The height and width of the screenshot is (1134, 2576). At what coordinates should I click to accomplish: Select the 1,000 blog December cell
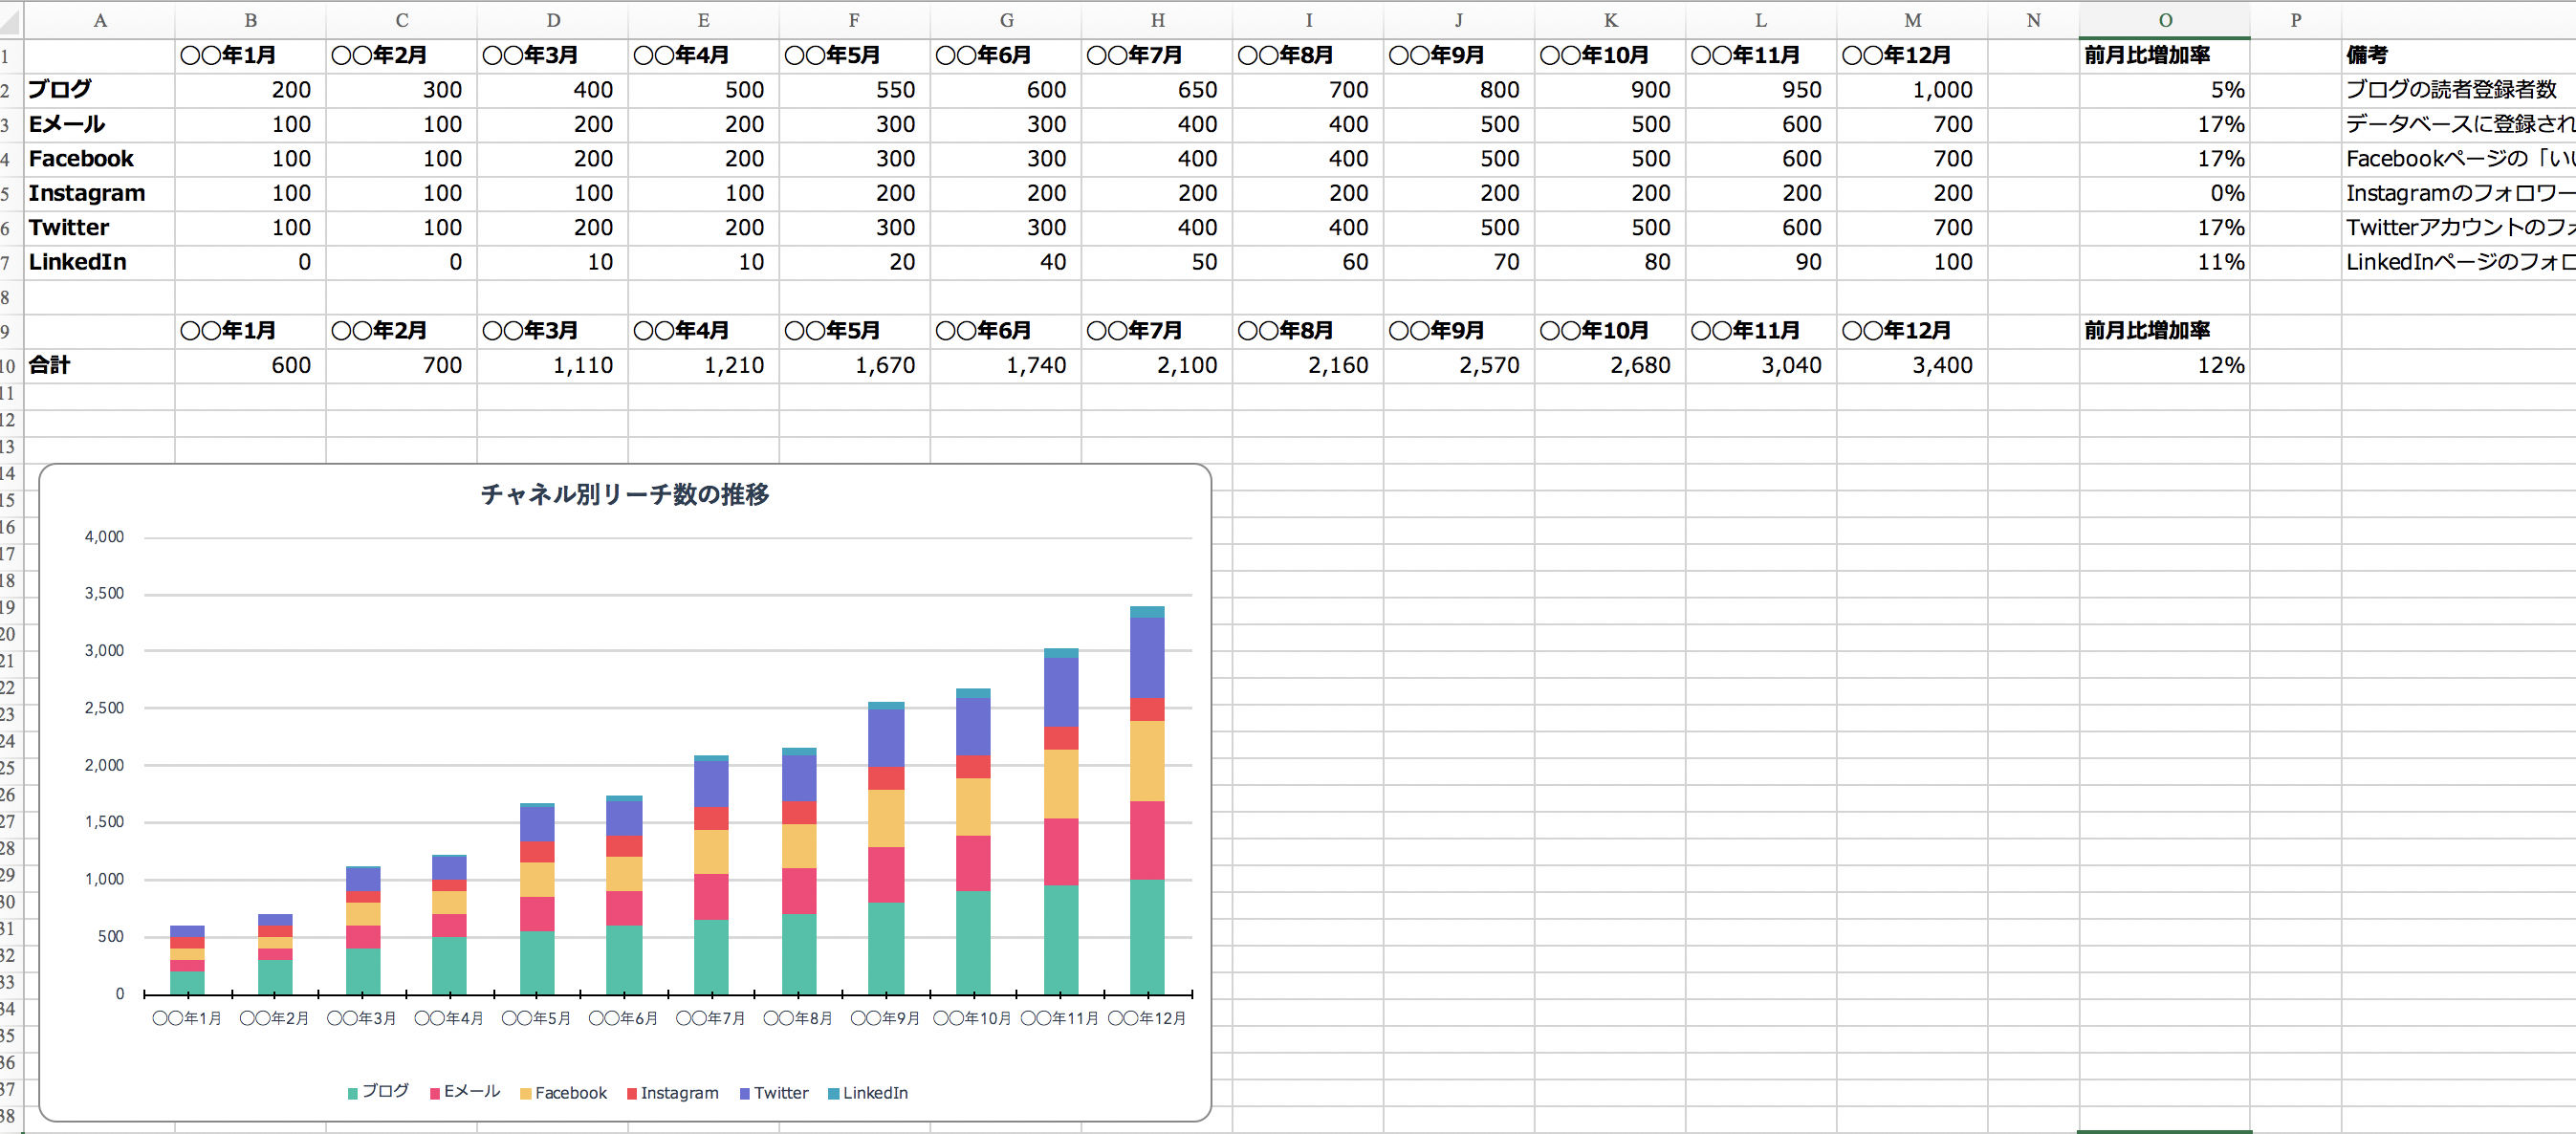1912,90
